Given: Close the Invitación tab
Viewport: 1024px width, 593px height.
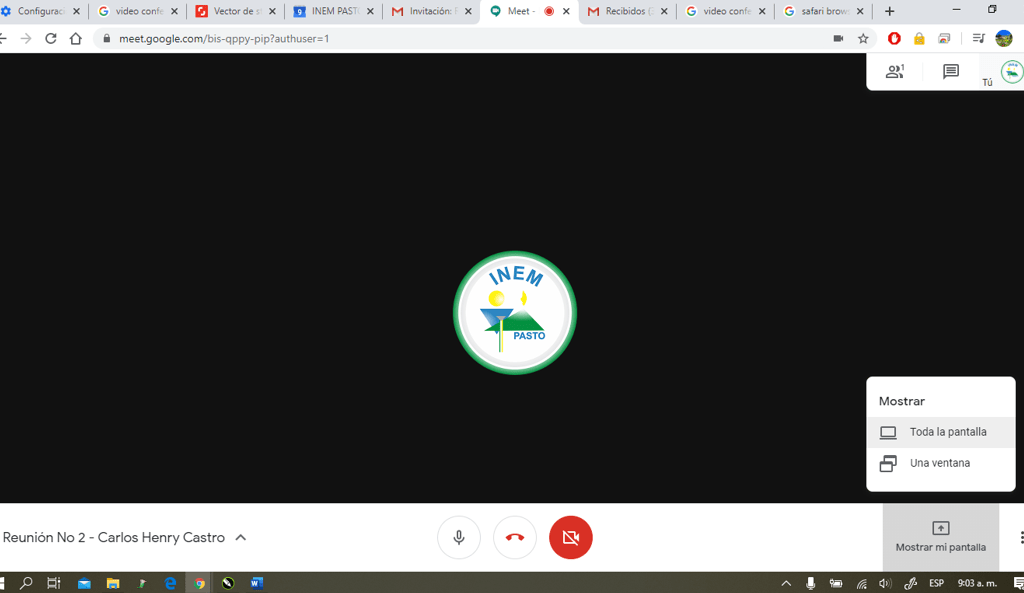Looking at the screenshot, I should (468, 11).
